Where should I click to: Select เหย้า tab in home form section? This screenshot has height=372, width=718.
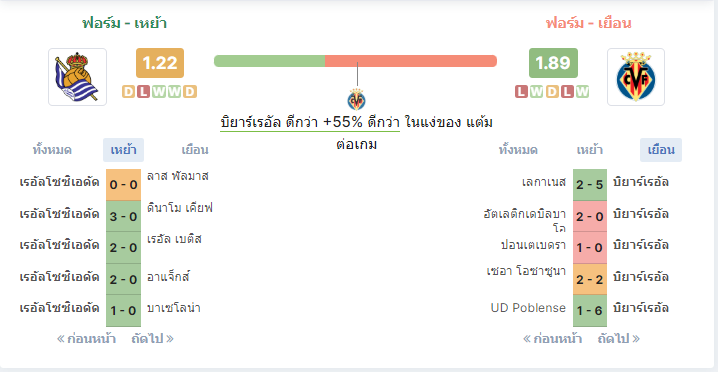(x=124, y=150)
